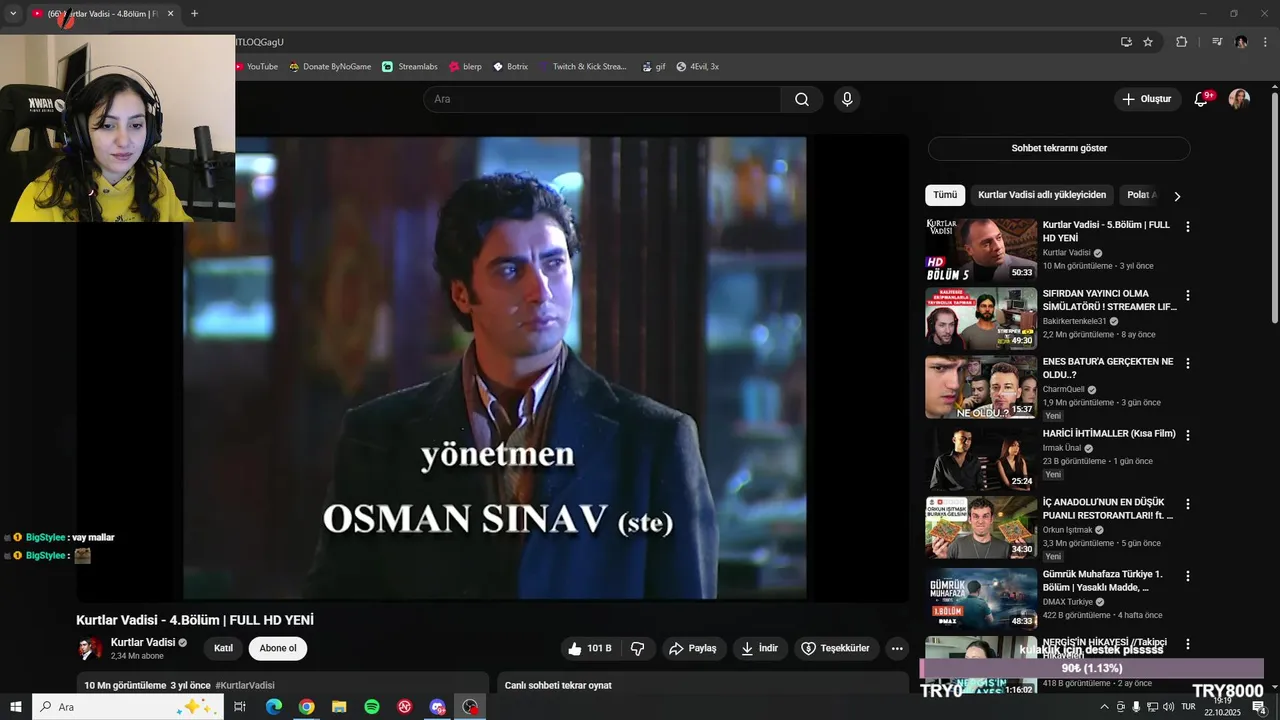
Task: Open Kurtlar Vadisi 5.Bölüm thumbnail
Action: tap(981, 250)
